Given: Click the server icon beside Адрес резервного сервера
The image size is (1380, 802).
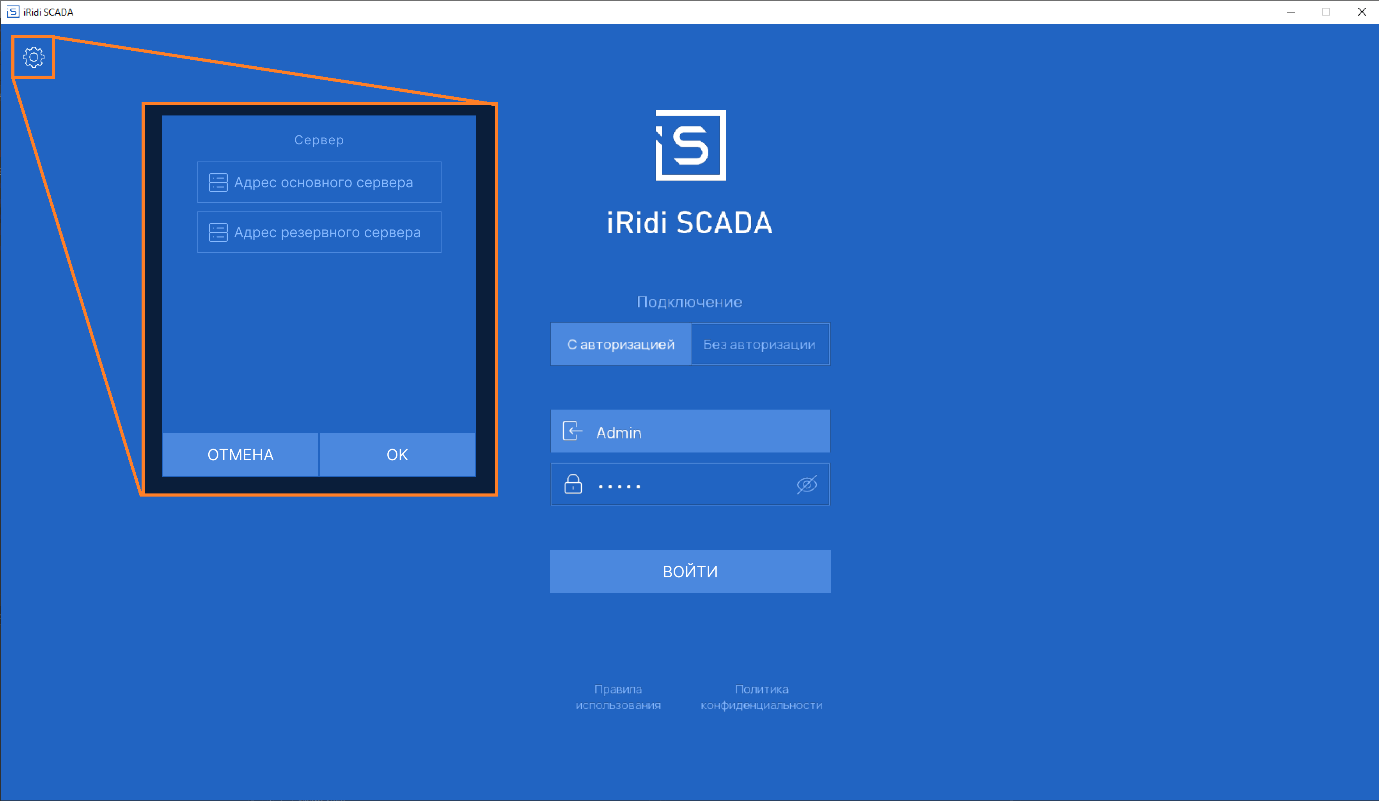Looking at the screenshot, I should pyautogui.click(x=218, y=233).
